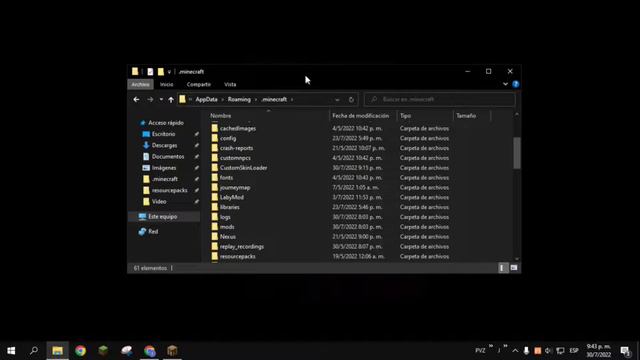
Task: Click Roaming in the address path
Action: tap(239, 100)
